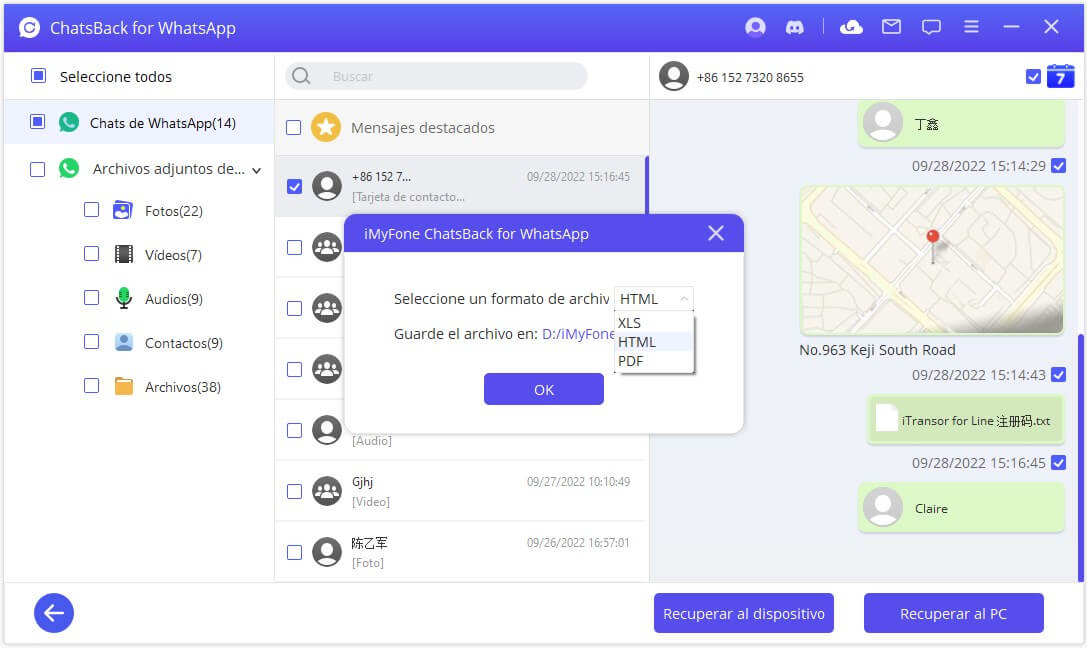Image resolution: width=1087 pixels, height=648 pixels.
Task: Click the calendar date filter icon
Action: pos(1062,76)
